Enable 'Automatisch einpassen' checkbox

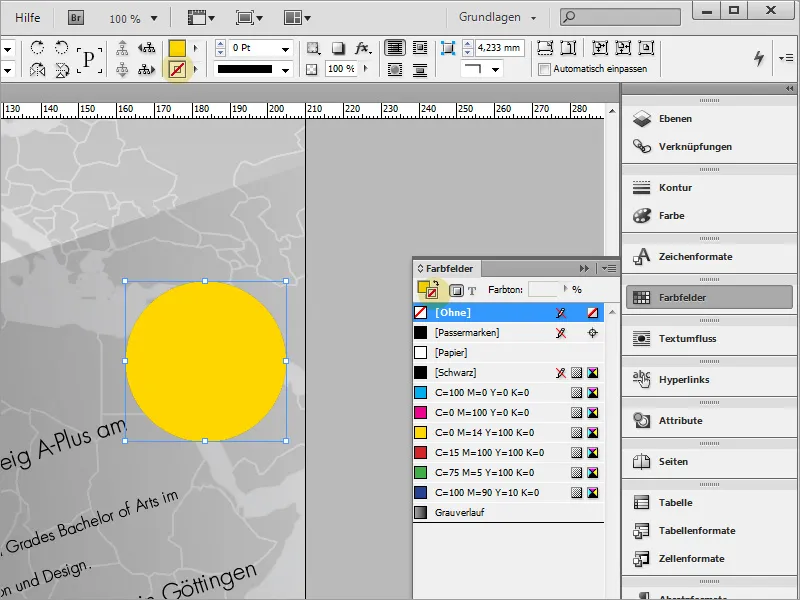point(544,69)
